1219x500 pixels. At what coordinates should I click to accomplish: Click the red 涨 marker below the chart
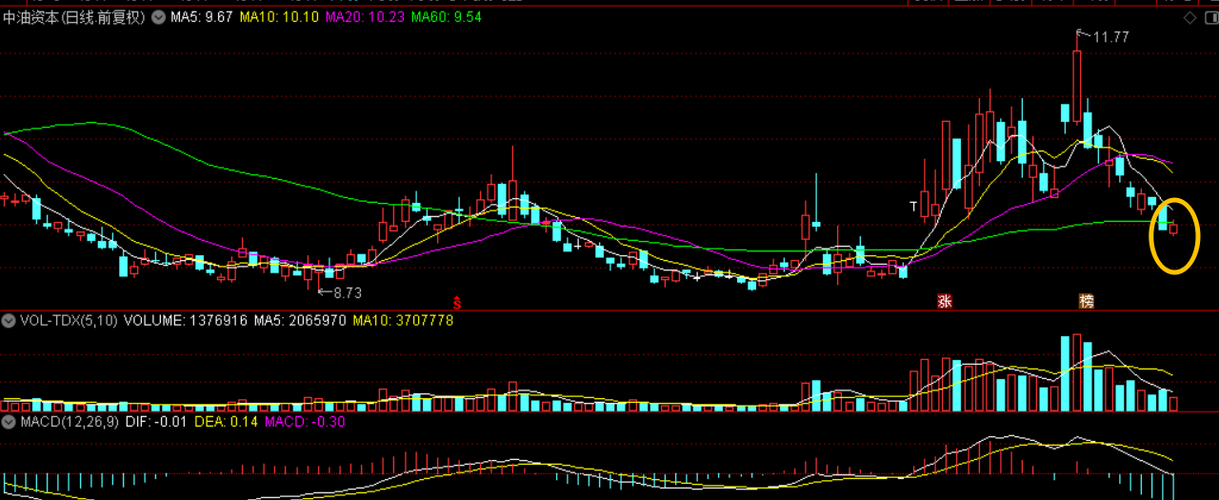944,300
